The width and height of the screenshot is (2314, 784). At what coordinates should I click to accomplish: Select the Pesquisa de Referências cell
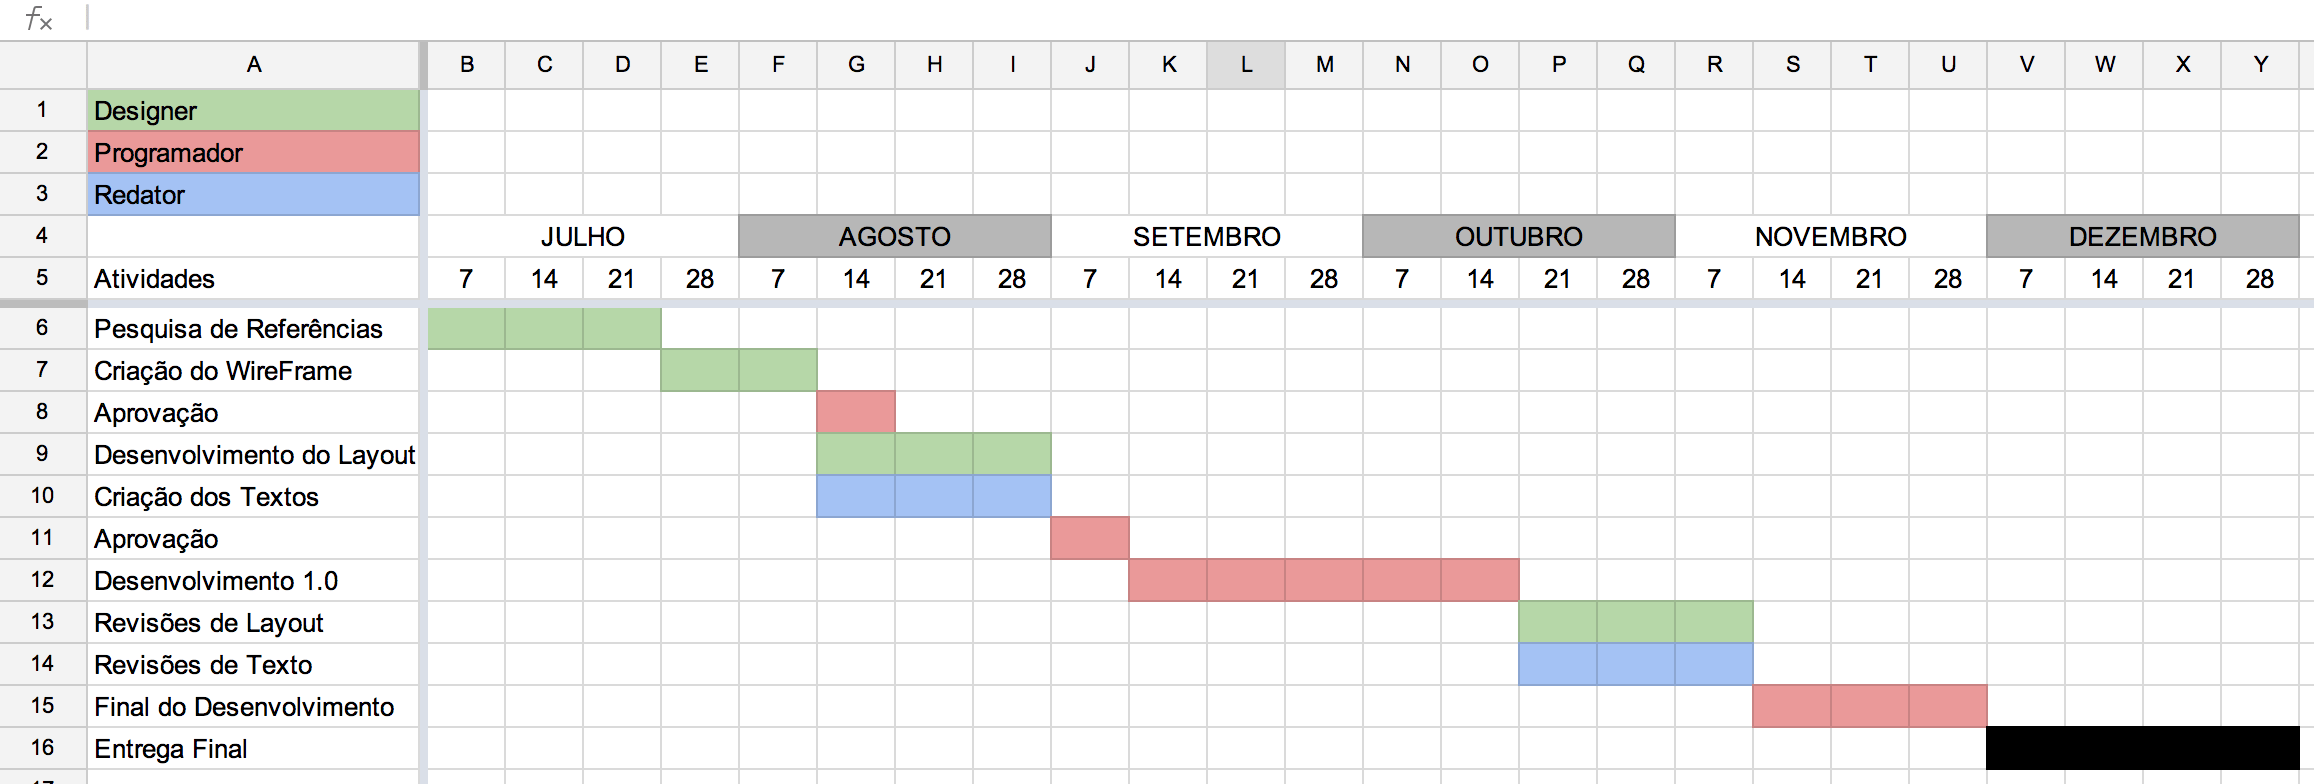tap(253, 329)
